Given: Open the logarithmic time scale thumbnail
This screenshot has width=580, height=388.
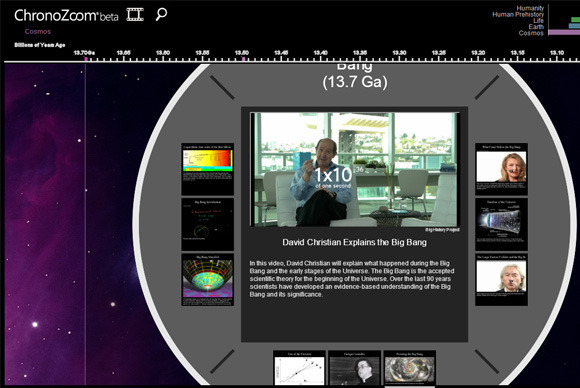Looking at the screenshot, I should 208,169.
